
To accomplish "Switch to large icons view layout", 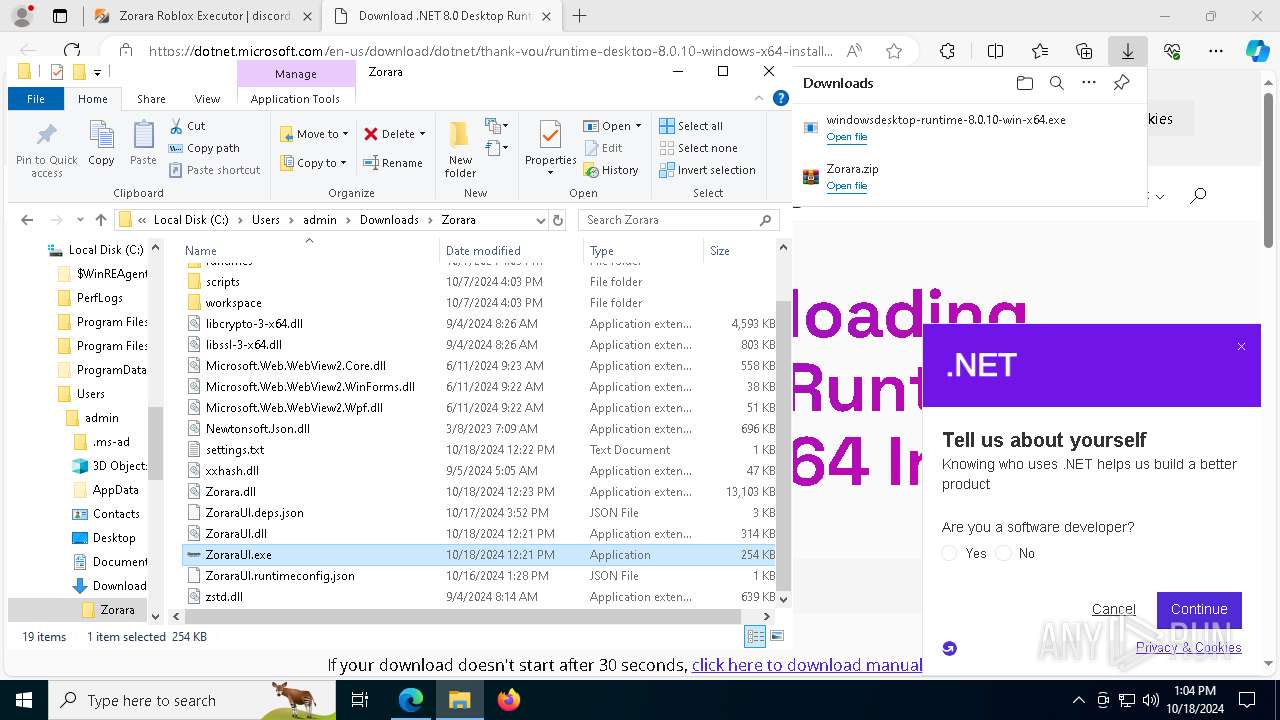I will pyautogui.click(x=777, y=636).
